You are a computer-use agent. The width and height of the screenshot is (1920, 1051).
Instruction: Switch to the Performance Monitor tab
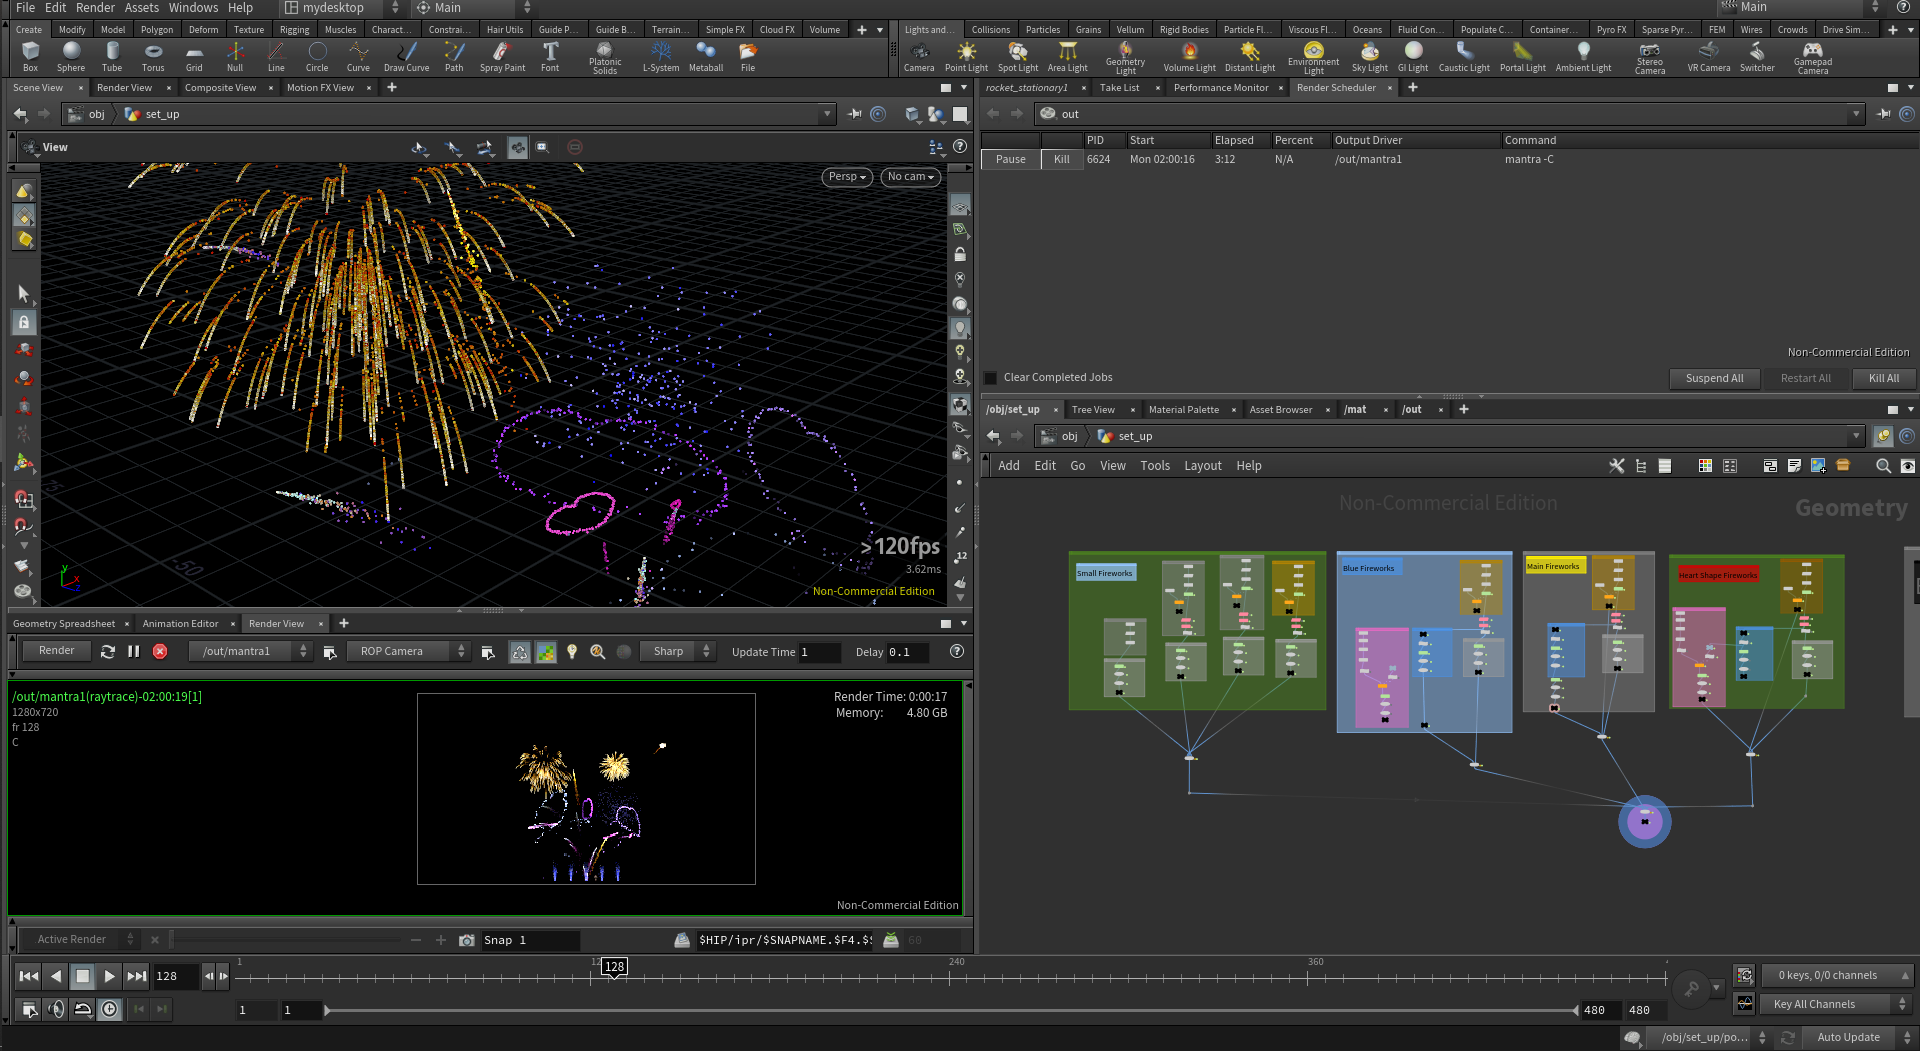[x=1220, y=88]
